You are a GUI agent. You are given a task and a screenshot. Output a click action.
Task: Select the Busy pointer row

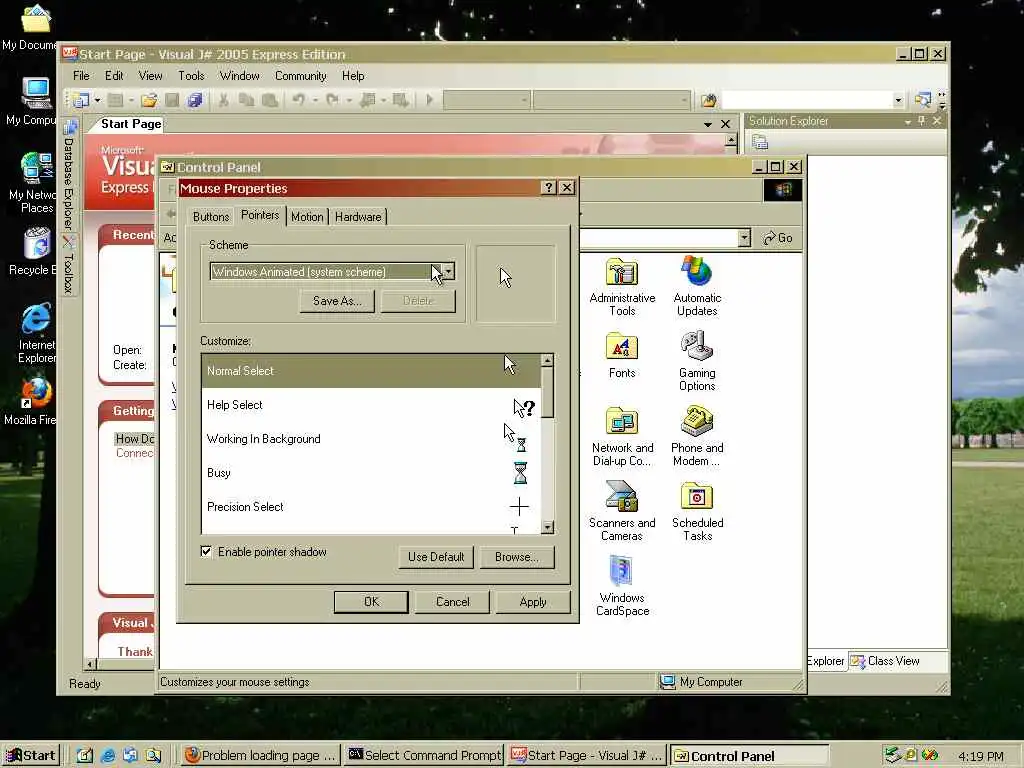tap(371, 473)
